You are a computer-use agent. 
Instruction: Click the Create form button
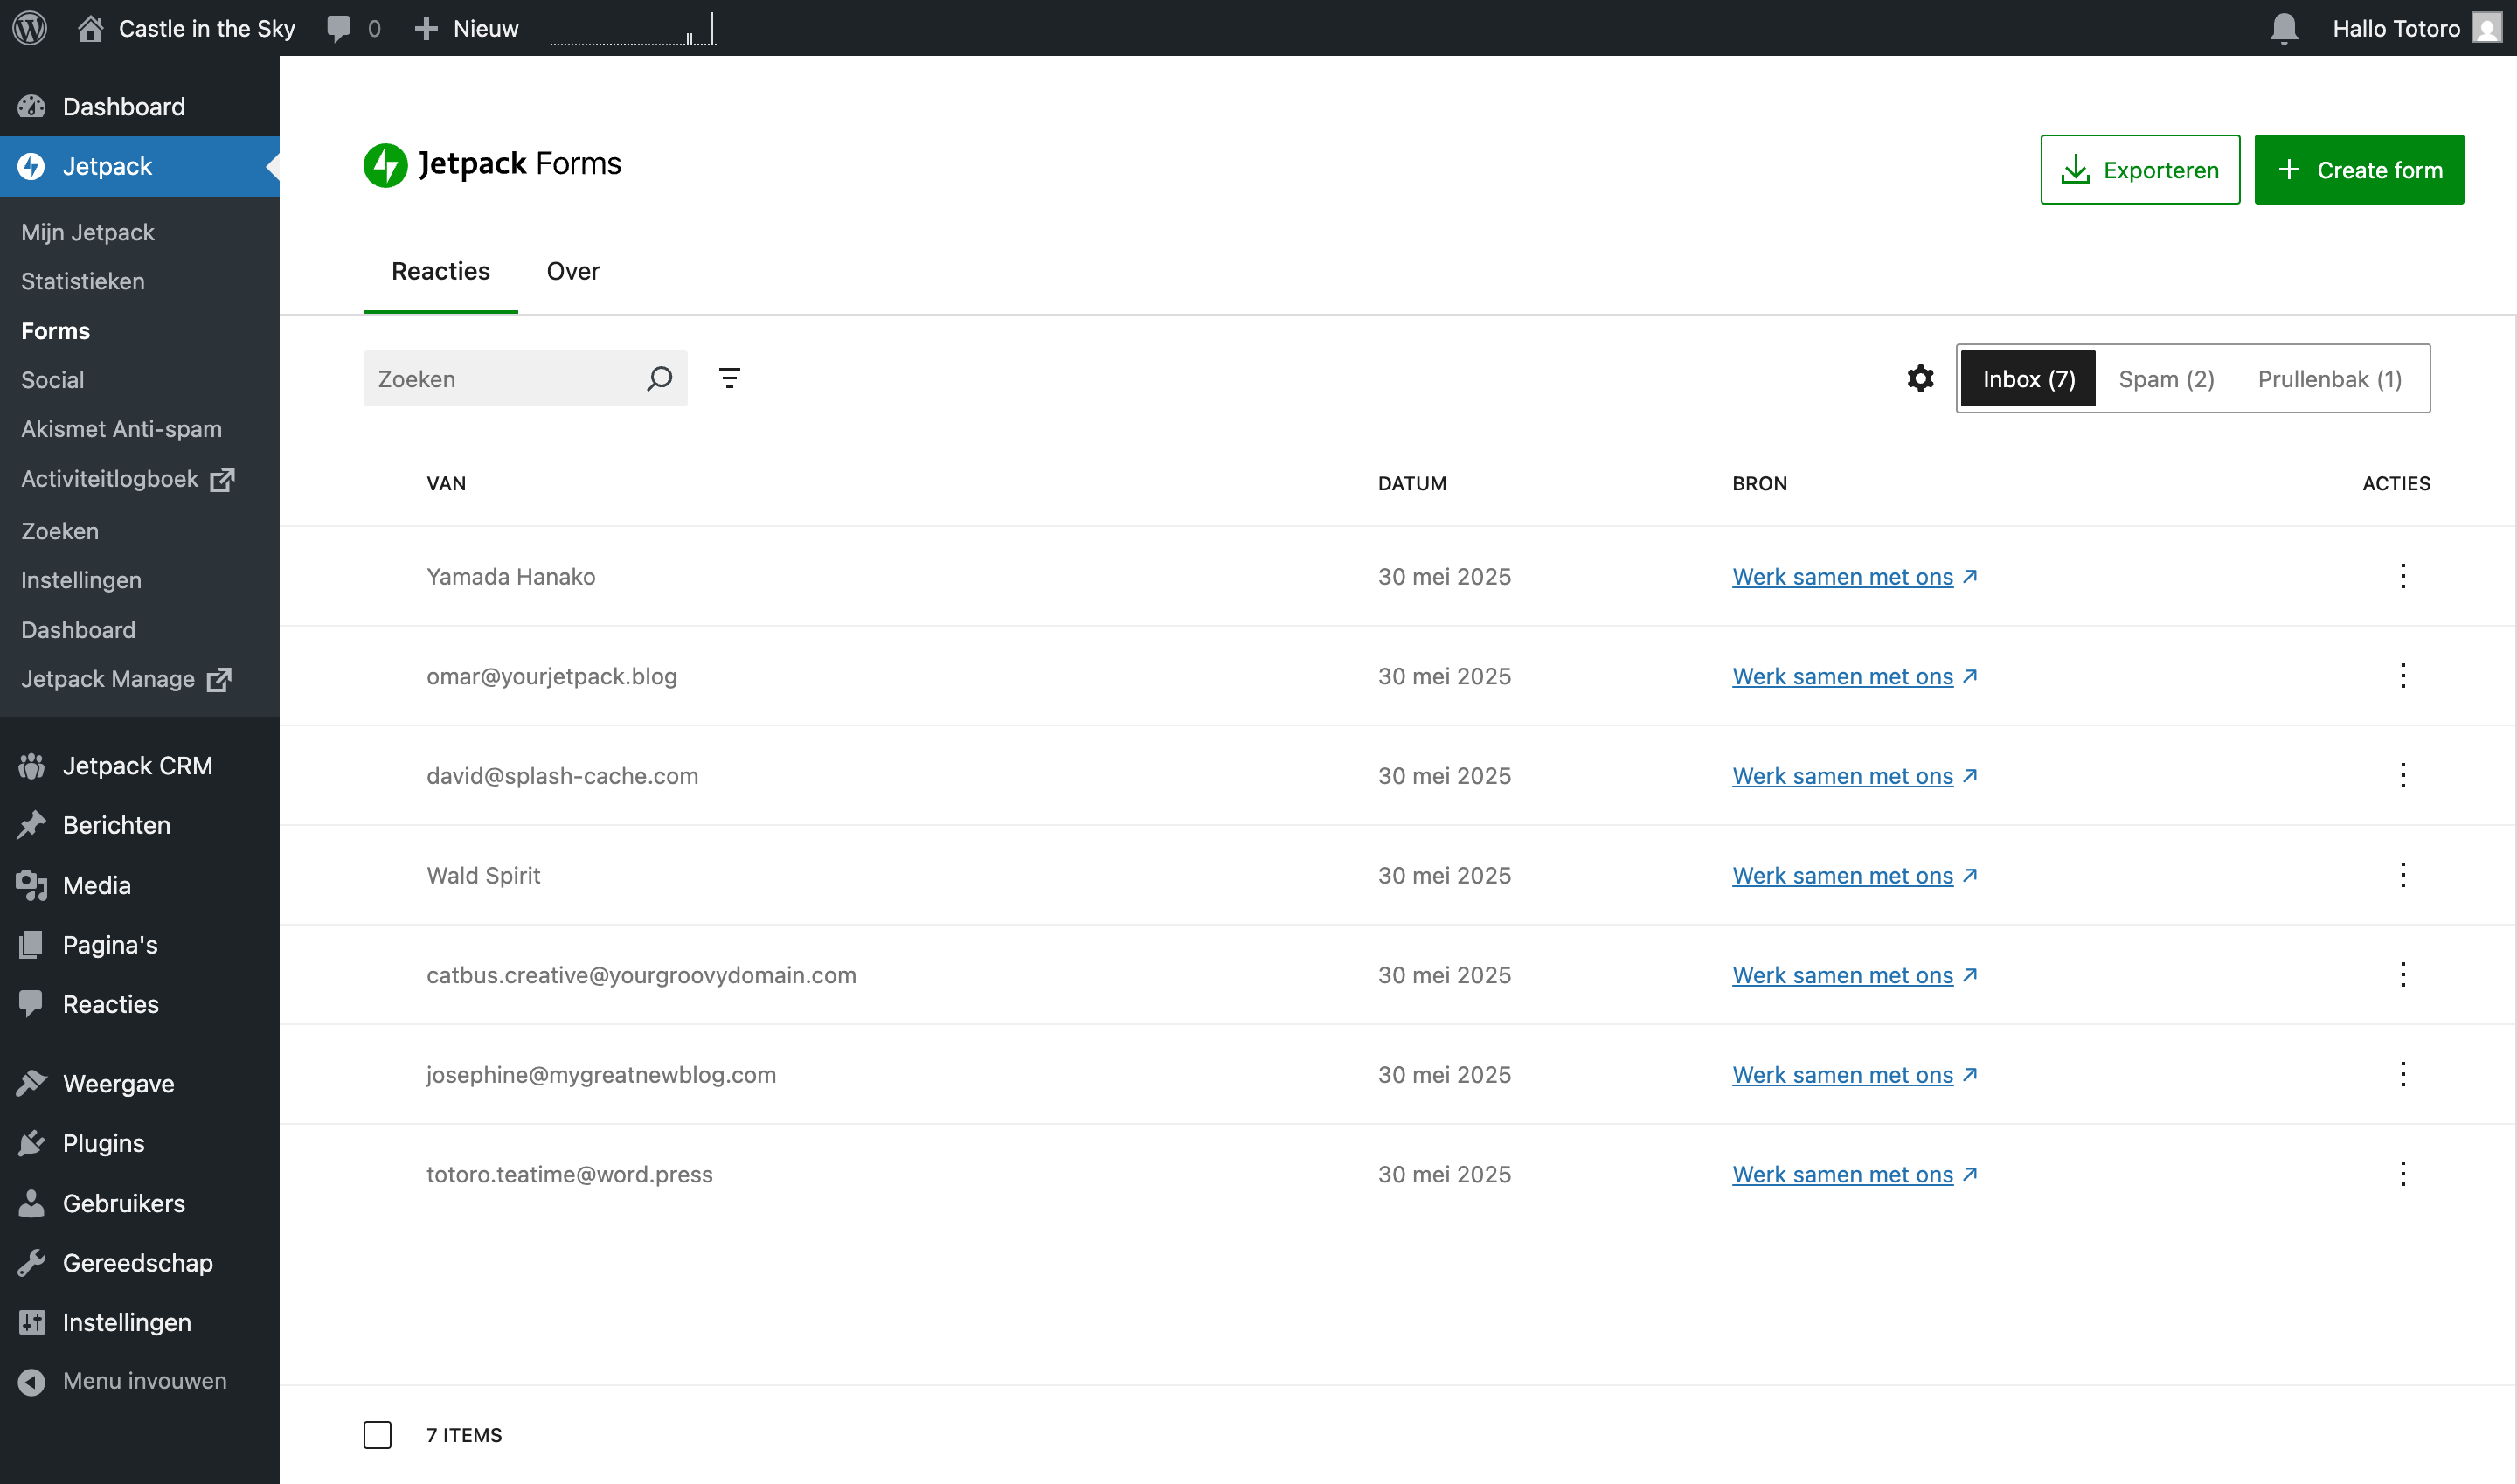click(2358, 170)
